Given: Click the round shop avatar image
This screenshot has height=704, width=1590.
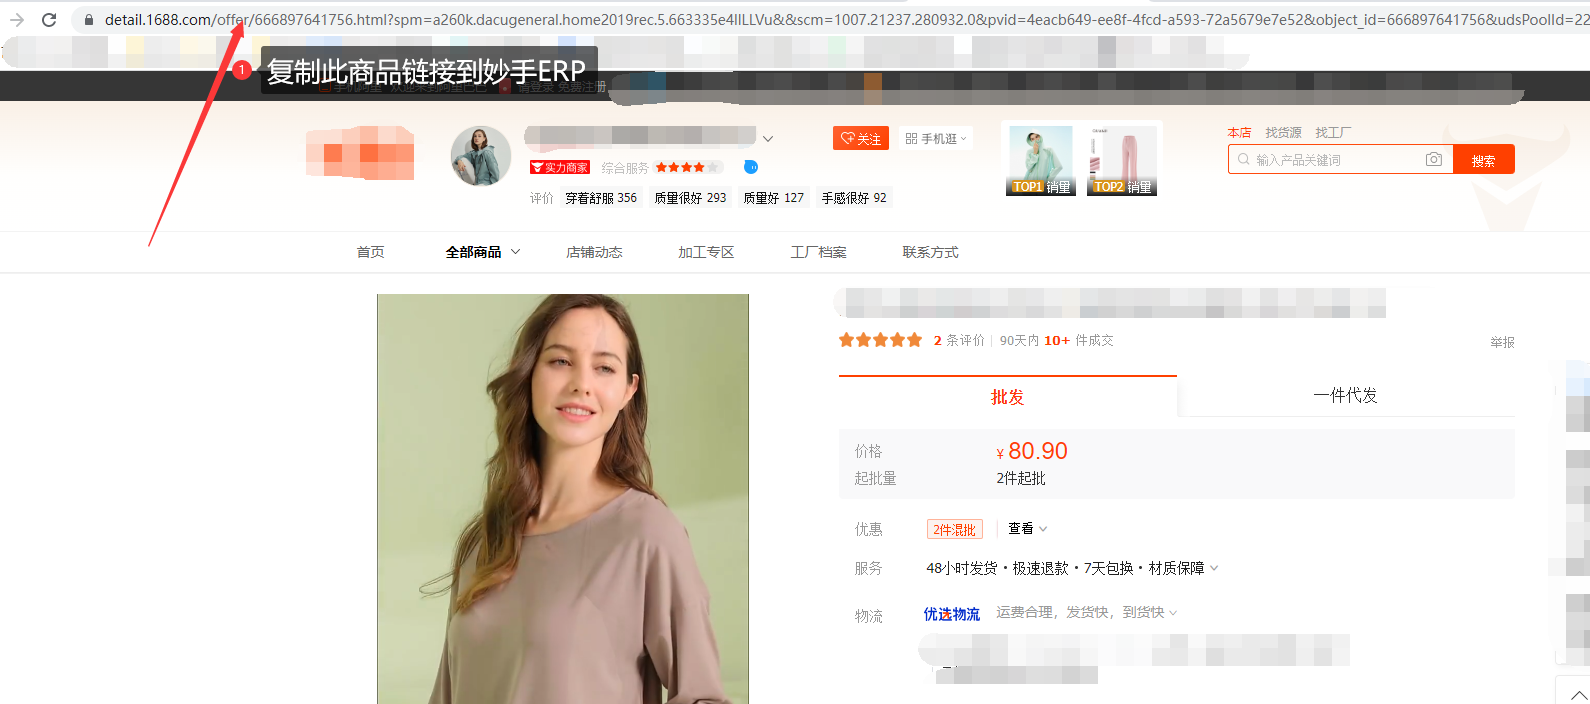Looking at the screenshot, I should 481,156.
